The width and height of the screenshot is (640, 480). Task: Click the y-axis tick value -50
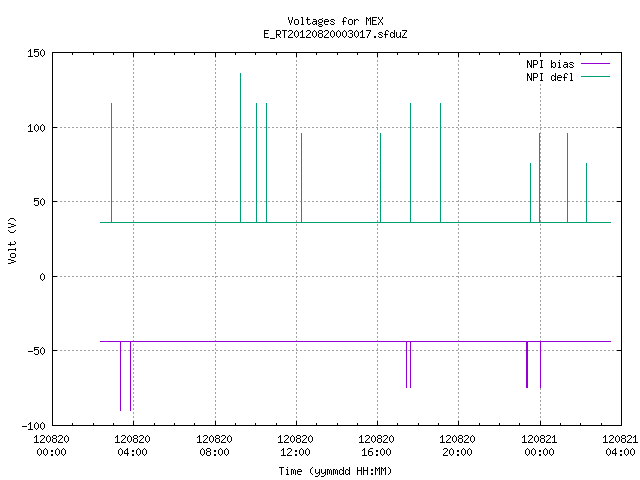click(x=36, y=351)
